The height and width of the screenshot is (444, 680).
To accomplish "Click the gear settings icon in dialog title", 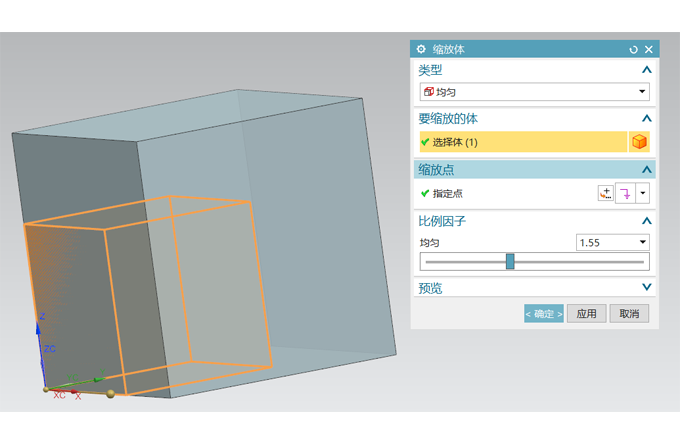I will tap(421, 49).
